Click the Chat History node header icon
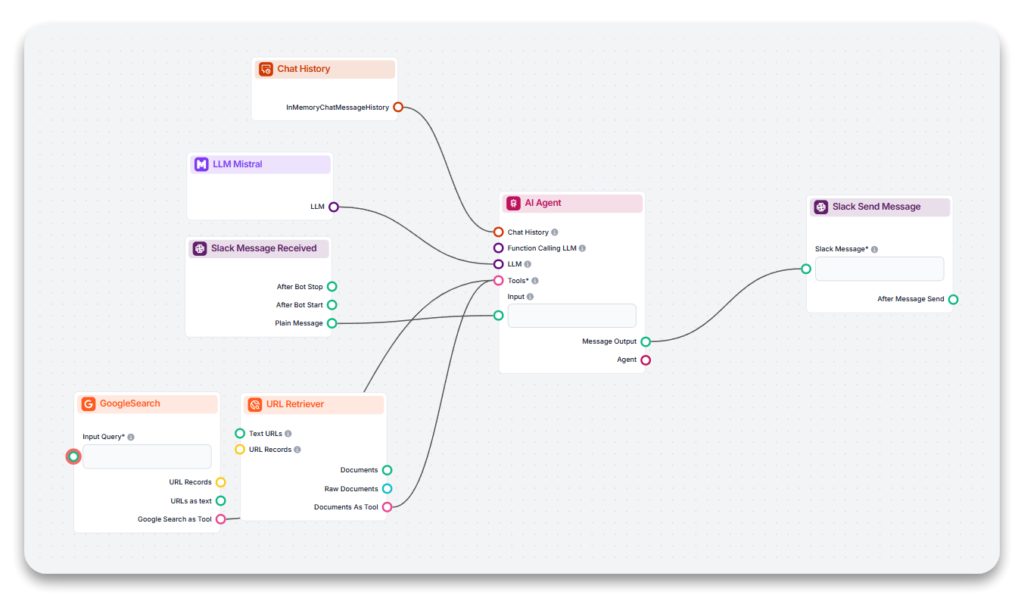The image size is (1024, 598). click(266, 68)
